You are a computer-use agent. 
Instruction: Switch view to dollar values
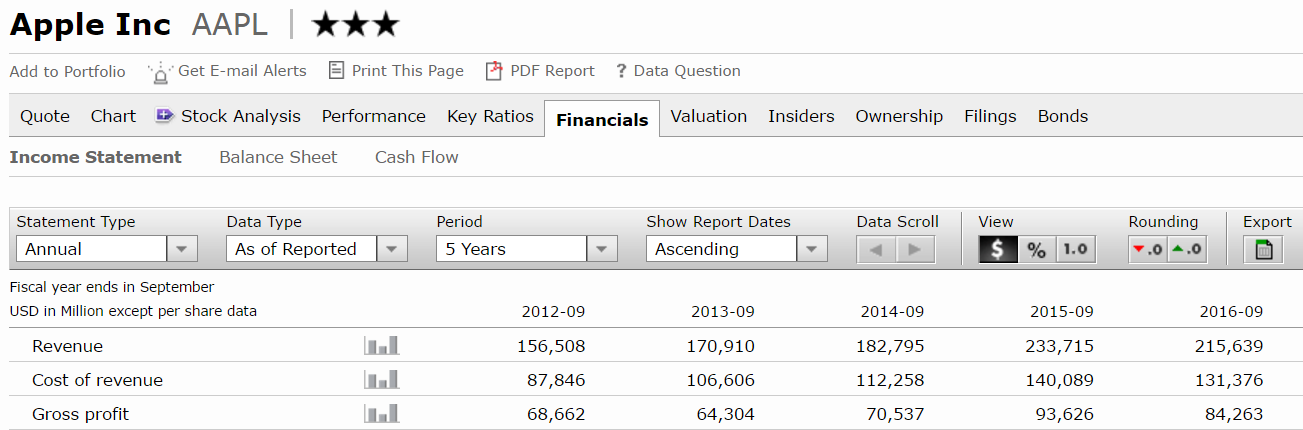point(997,249)
